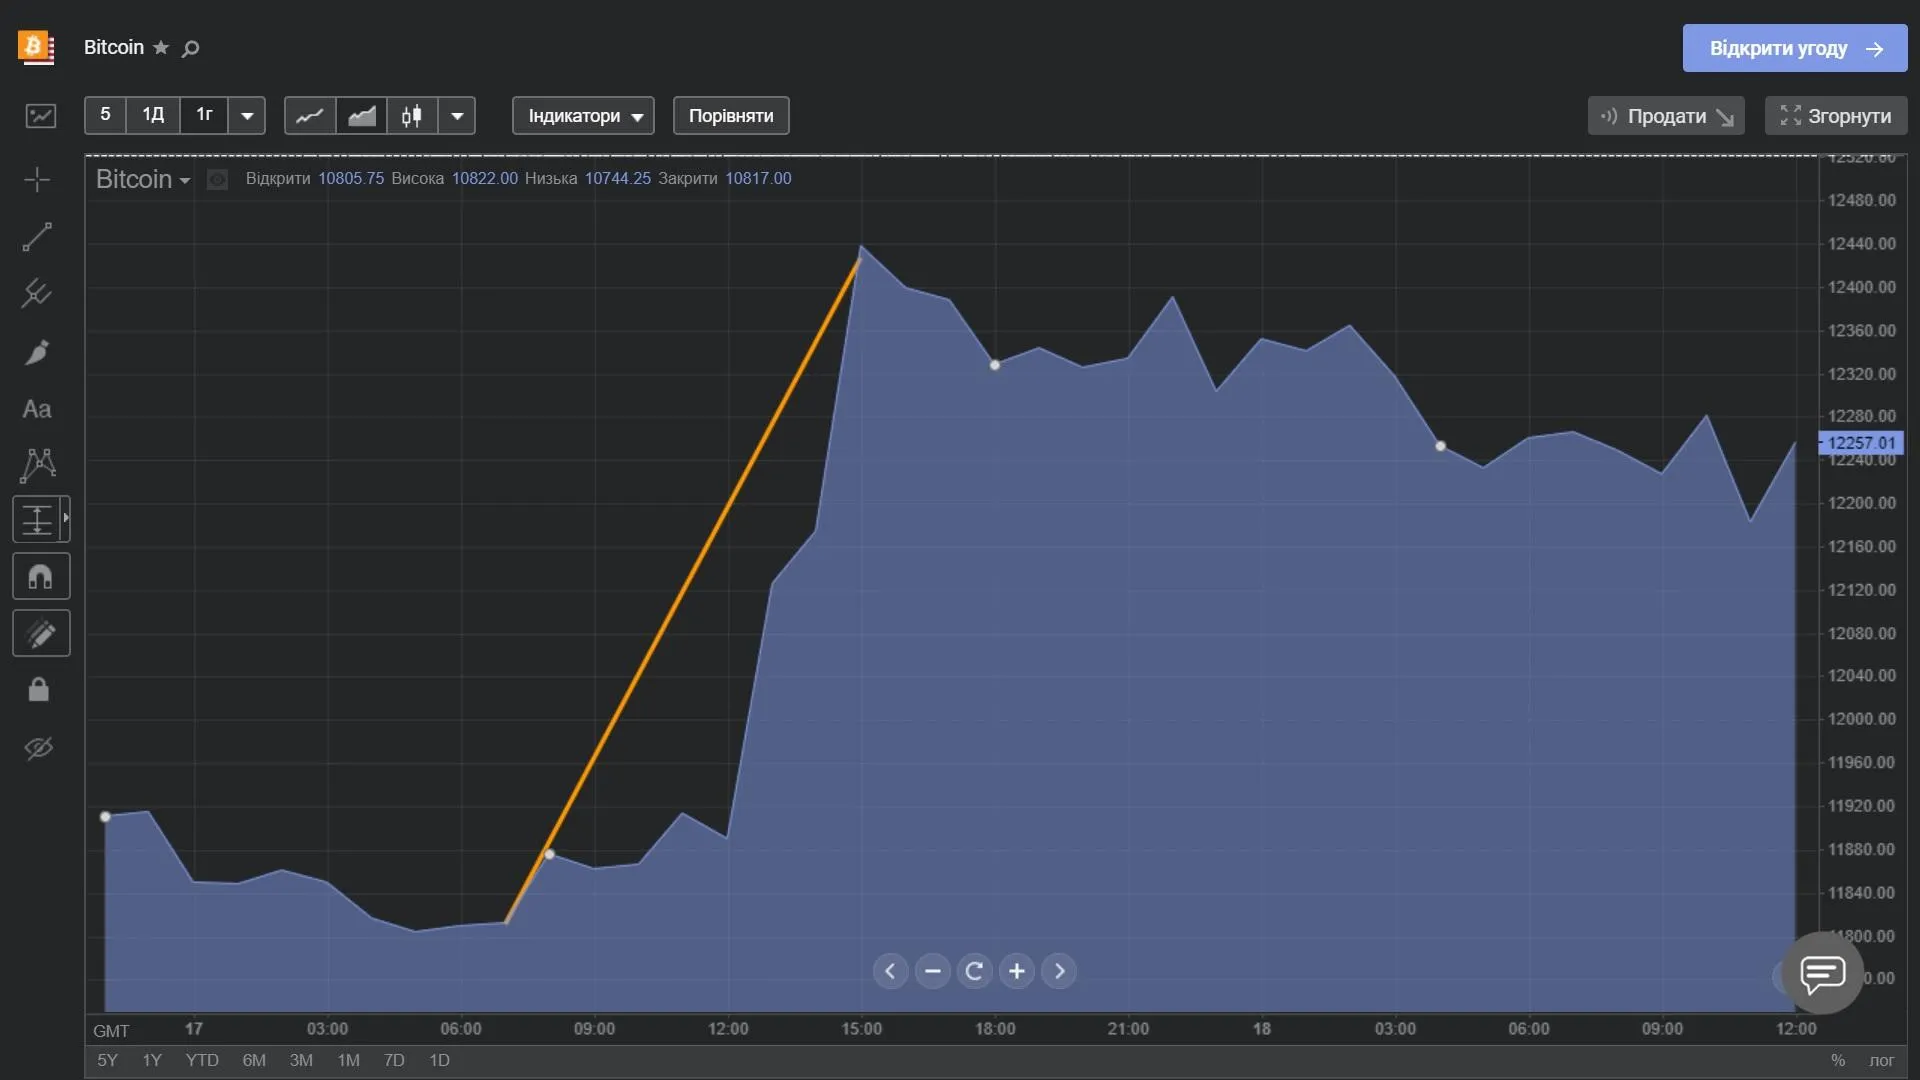Select the 5 minute interval
This screenshot has height=1080, width=1920.
point(105,115)
